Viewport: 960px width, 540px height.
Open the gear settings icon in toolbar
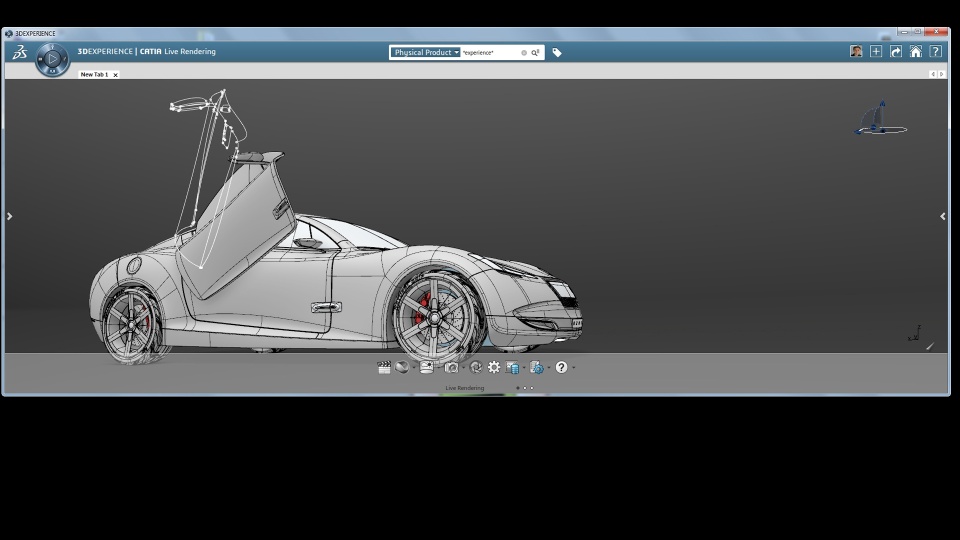click(494, 367)
